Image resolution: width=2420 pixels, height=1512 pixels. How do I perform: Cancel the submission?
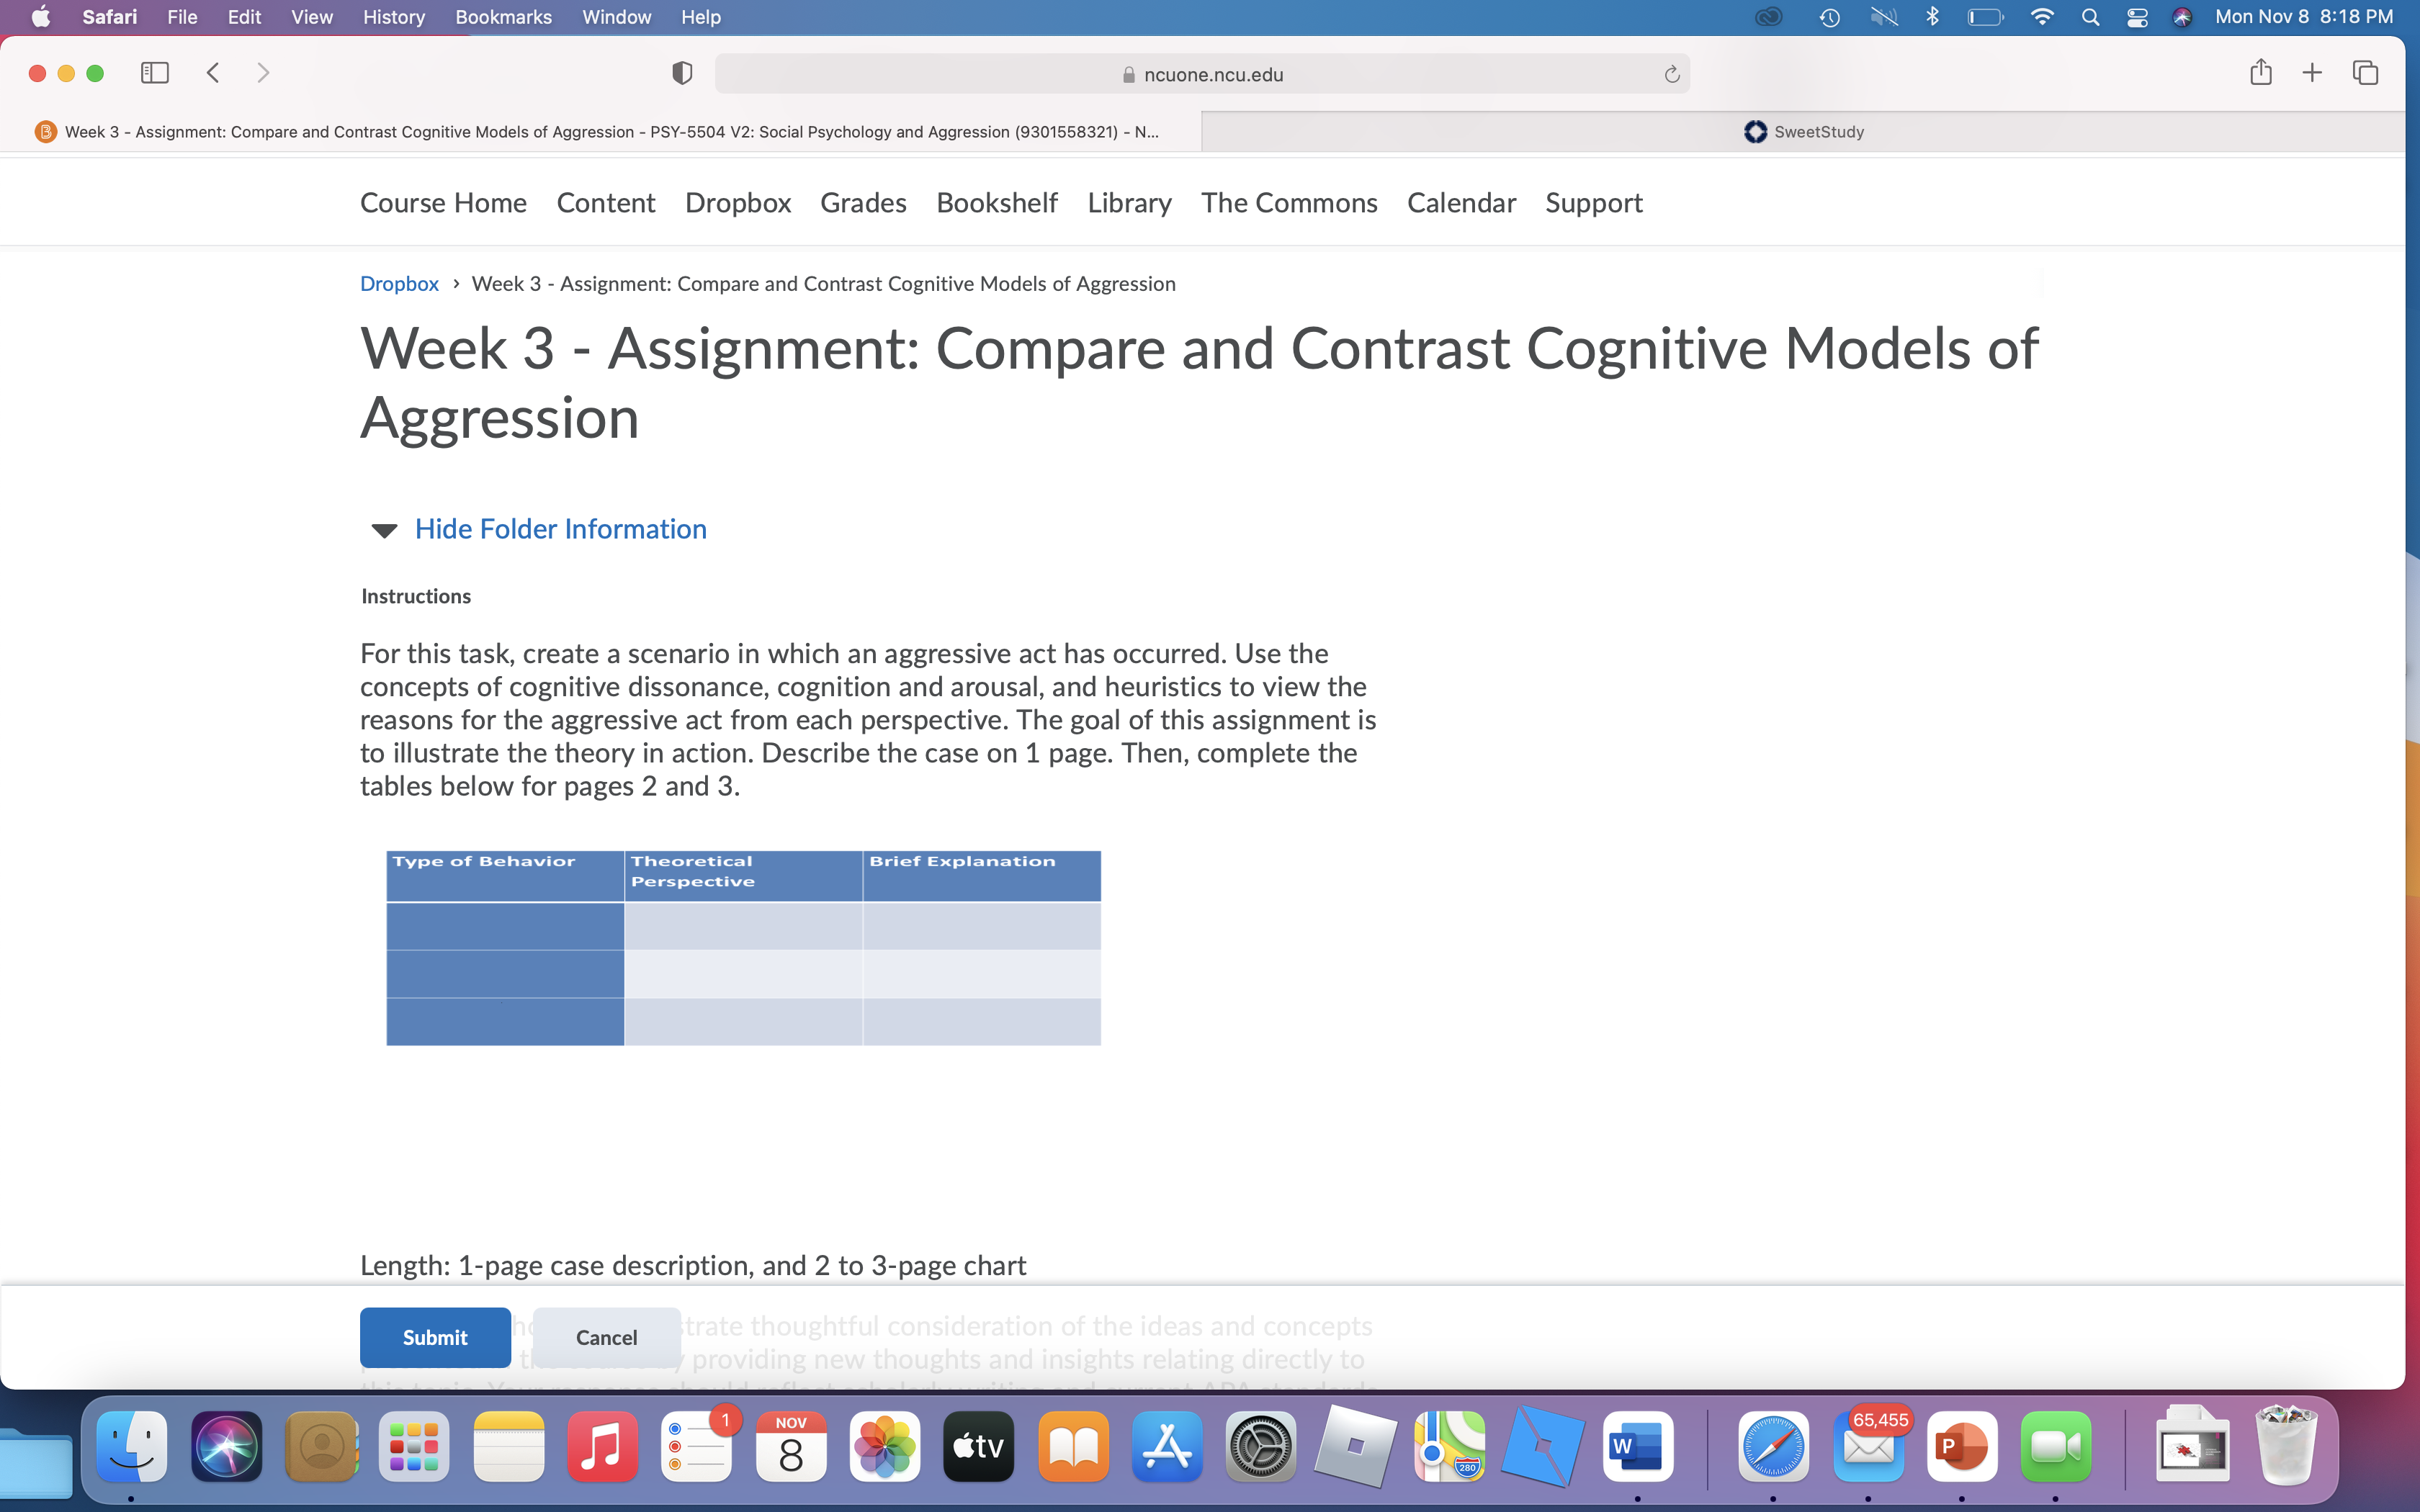click(x=606, y=1337)
